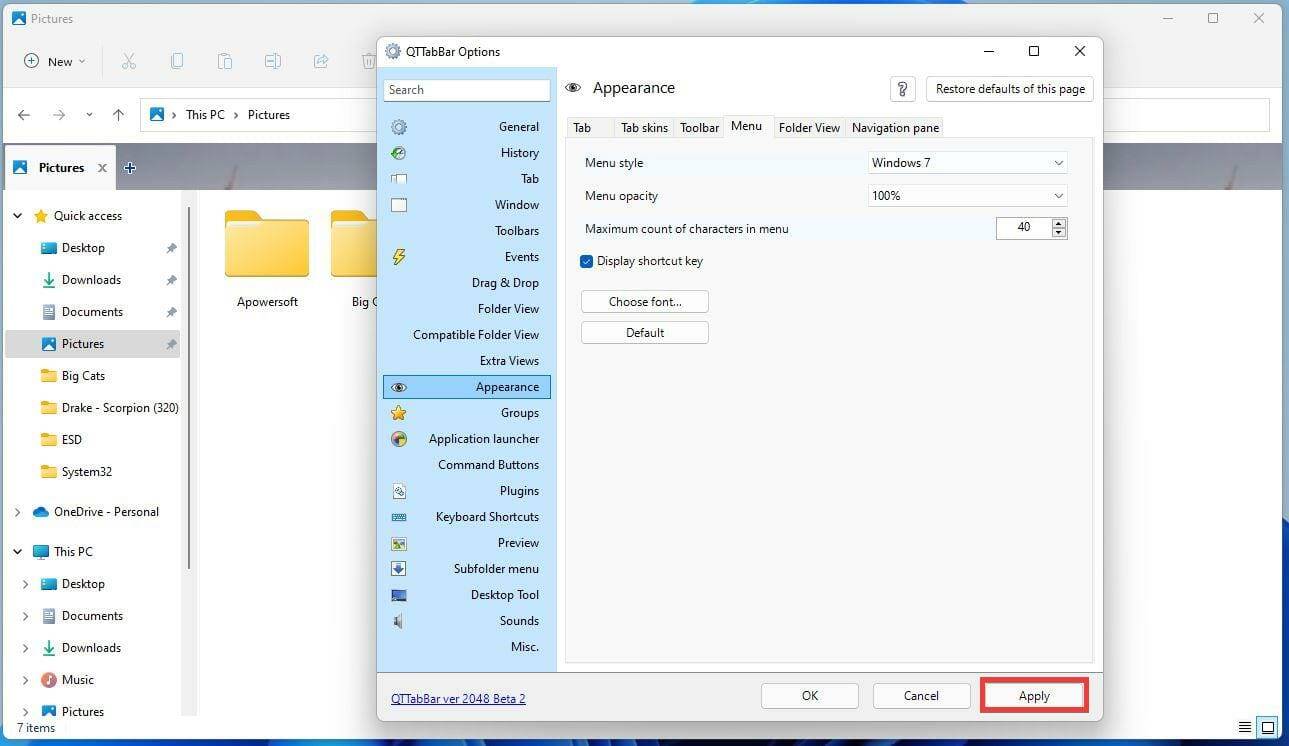Expand the OneDrive - Personal tree item
Image resolution: width=1289 pixels, height=746 pixels.
click(17, 511)
